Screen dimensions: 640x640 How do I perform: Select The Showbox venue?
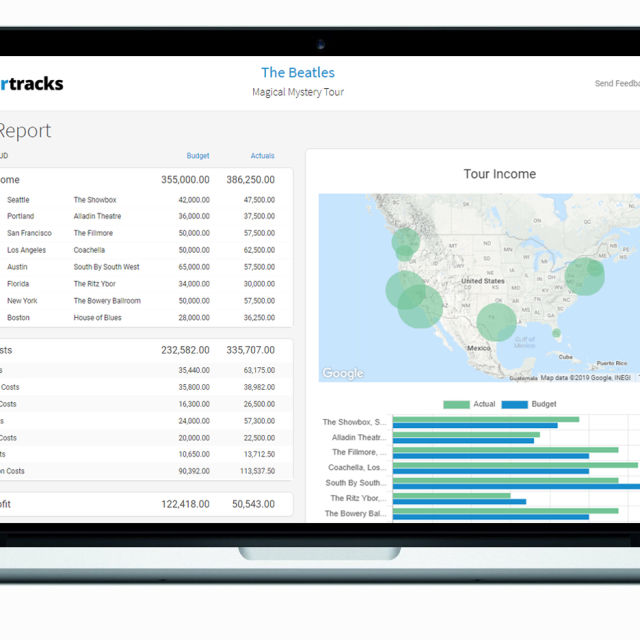pos(95,200)
